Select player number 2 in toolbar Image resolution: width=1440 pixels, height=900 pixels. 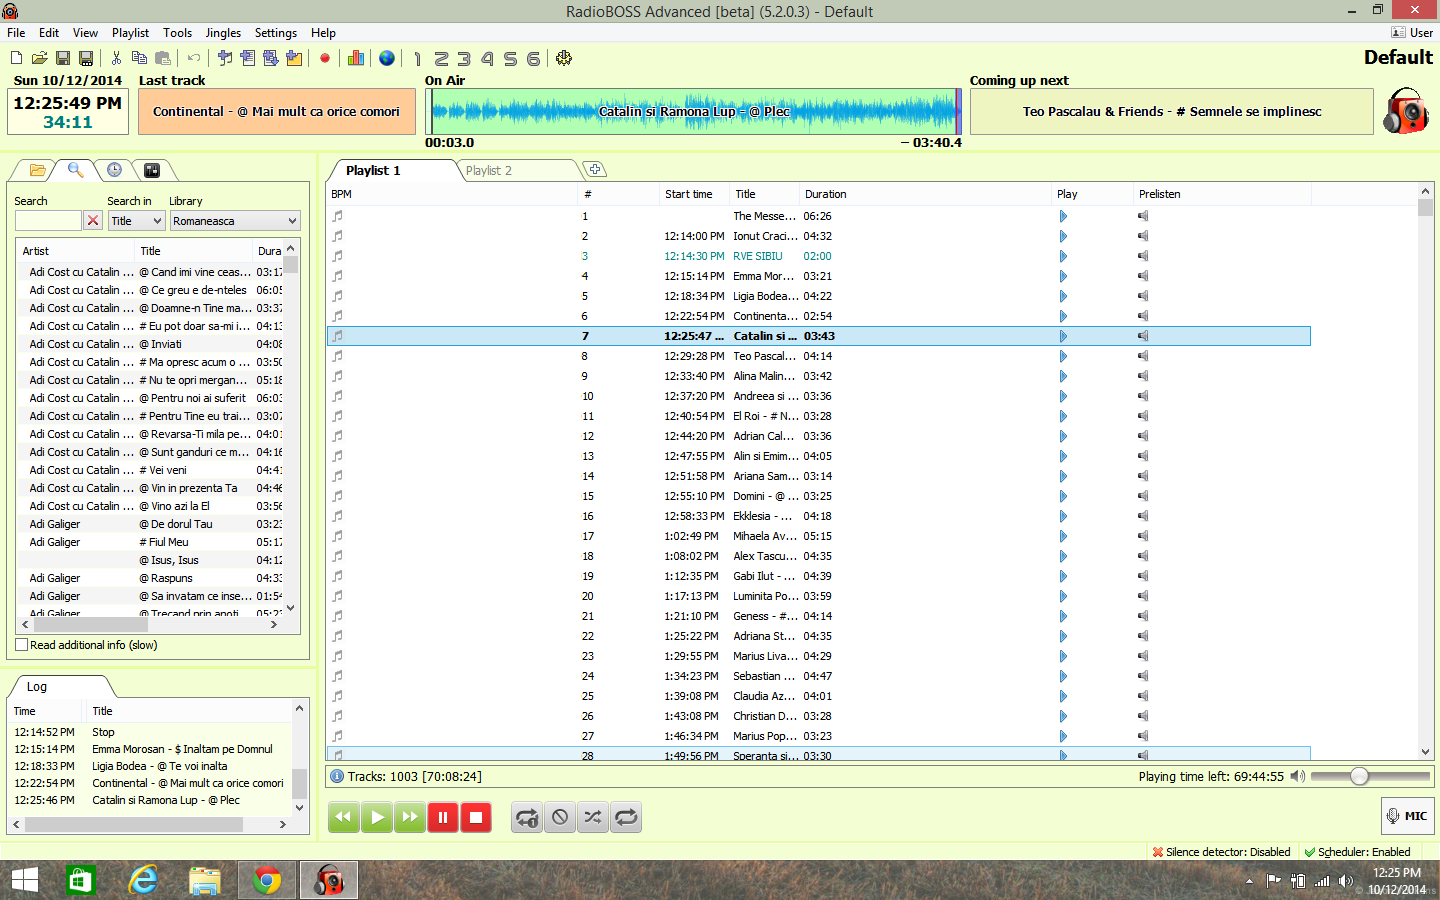(441, 59)
